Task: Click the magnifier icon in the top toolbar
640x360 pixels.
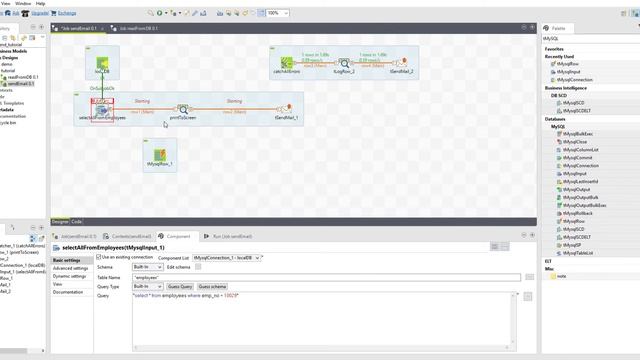Action: (x=151, y=13)
